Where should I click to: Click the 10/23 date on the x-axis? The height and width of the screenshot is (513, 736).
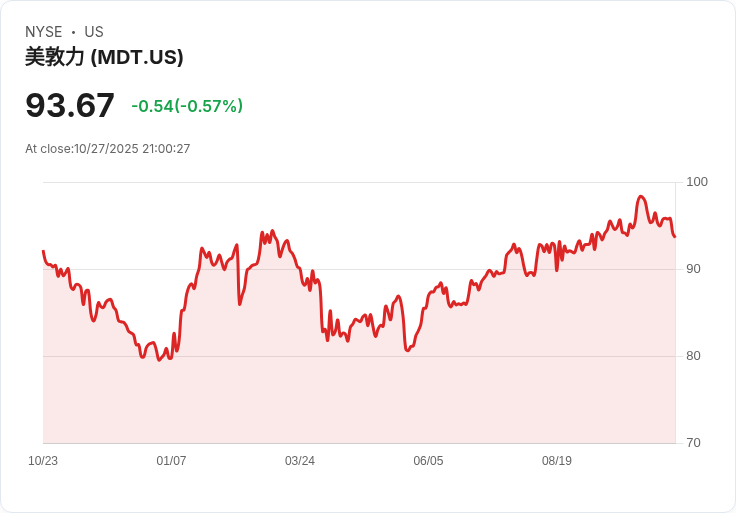(x=43, y=461)
